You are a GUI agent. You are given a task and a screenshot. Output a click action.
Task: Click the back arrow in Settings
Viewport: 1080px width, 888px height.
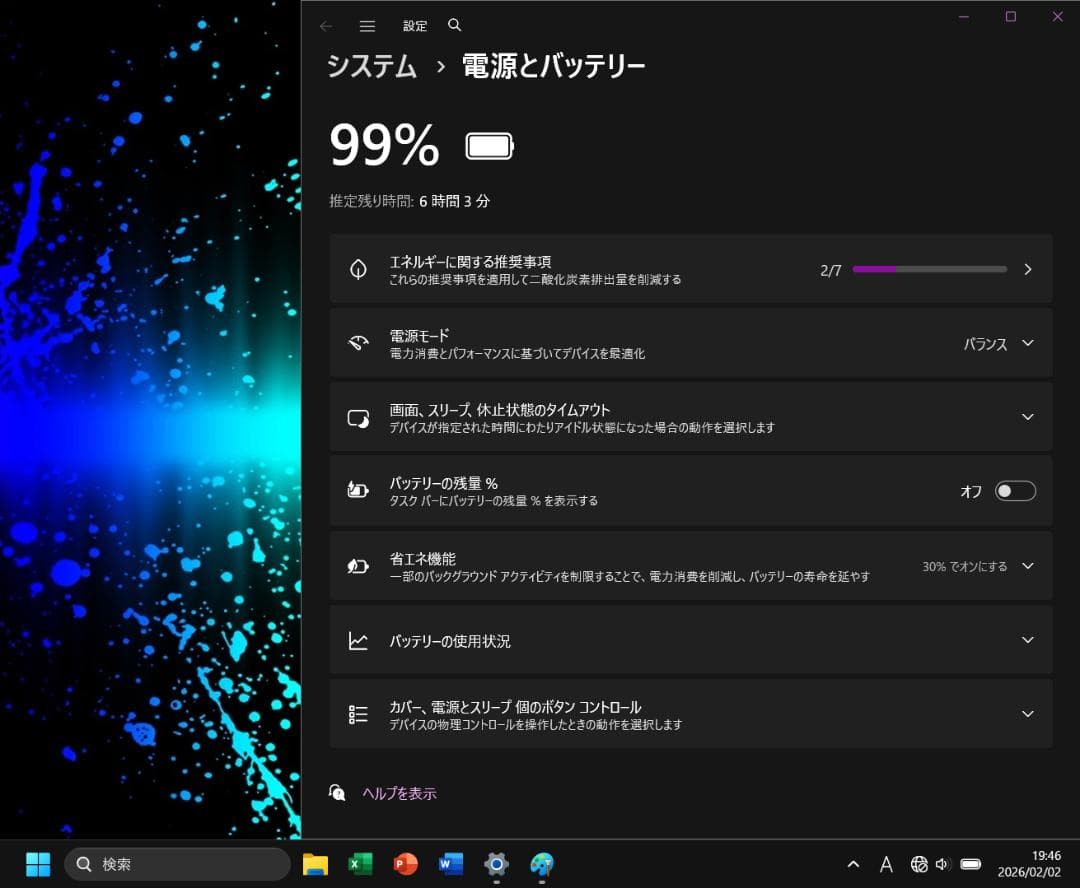(x=326, y=26)
